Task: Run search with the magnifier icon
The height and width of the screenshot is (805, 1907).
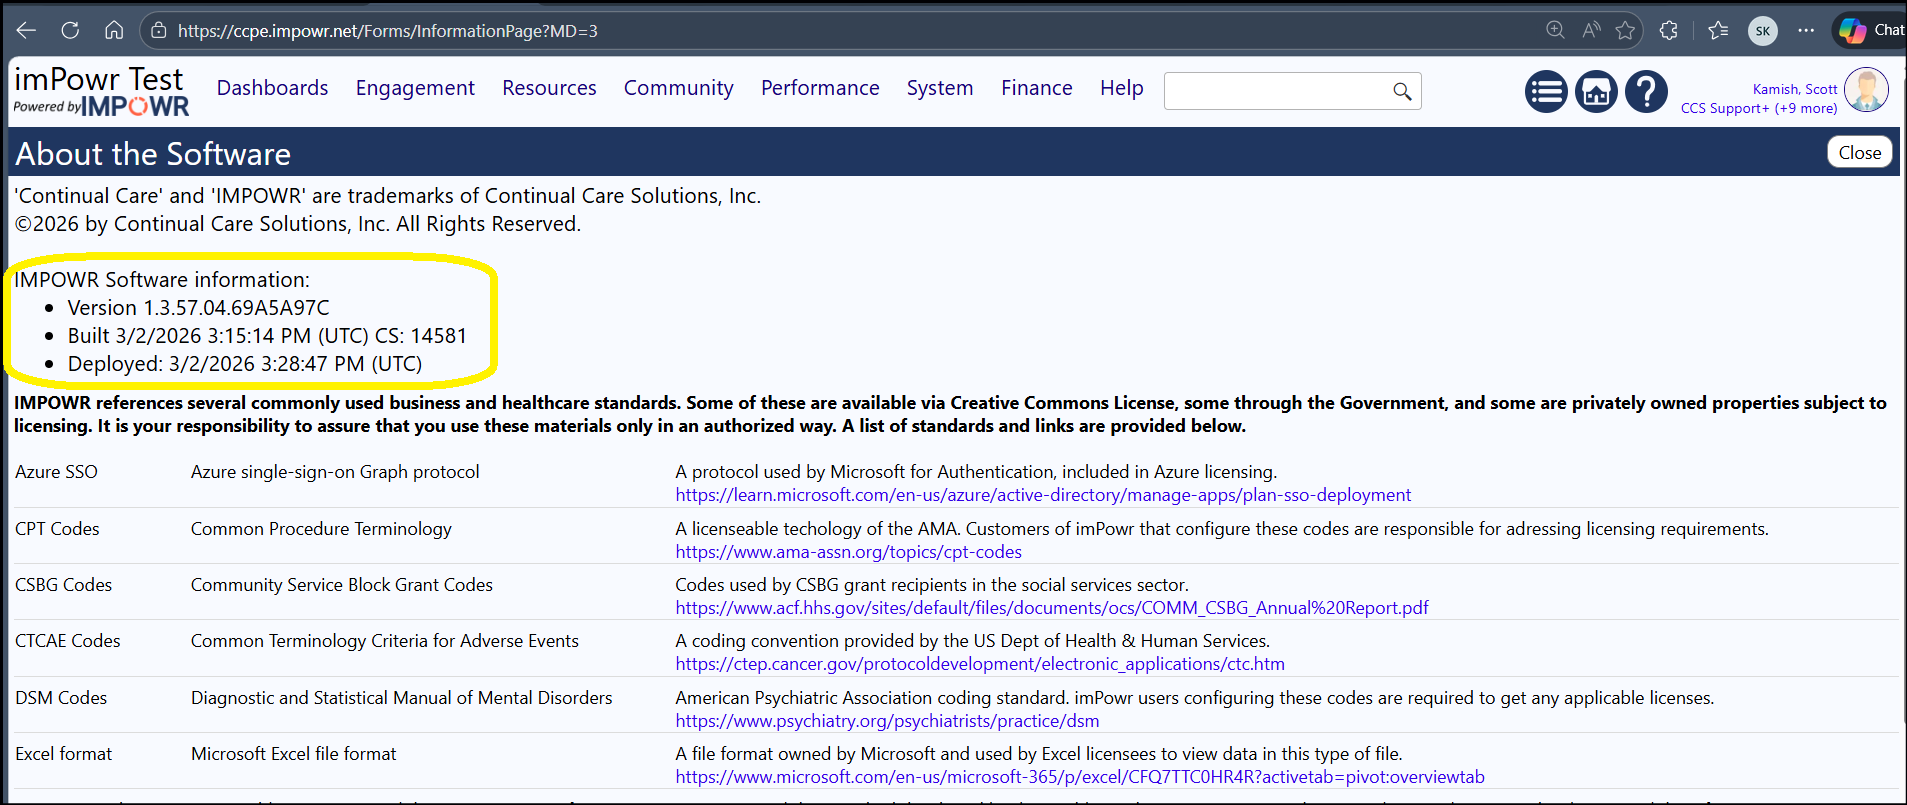Action: [1402, 91]
